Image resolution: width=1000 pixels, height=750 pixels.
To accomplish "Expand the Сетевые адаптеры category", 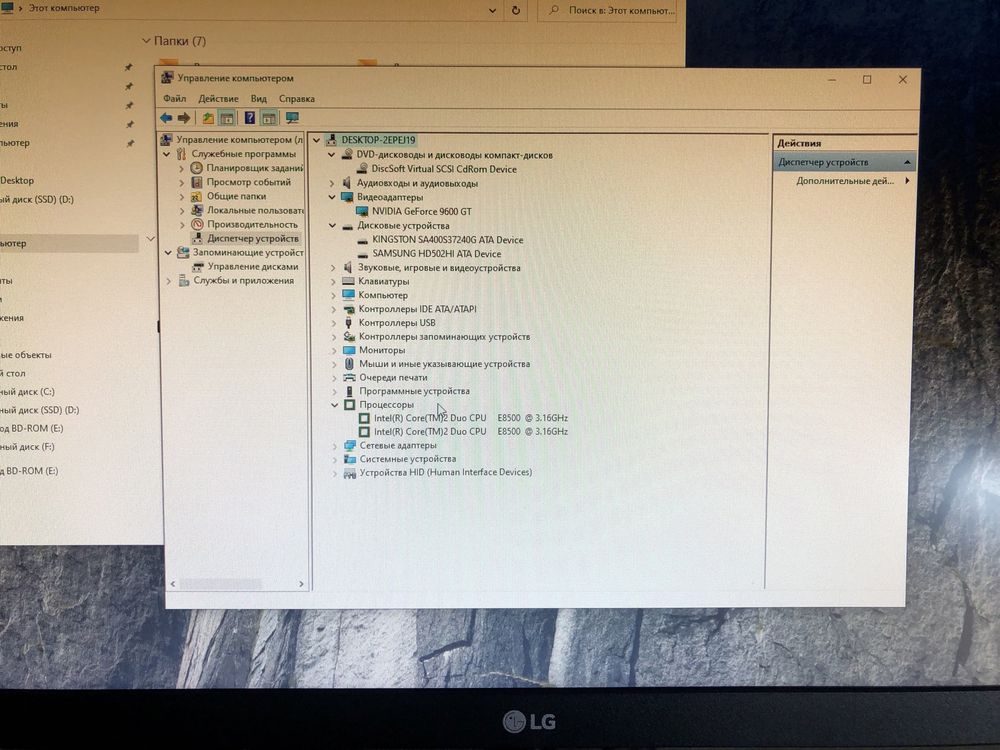I will (x=335, y=446).
